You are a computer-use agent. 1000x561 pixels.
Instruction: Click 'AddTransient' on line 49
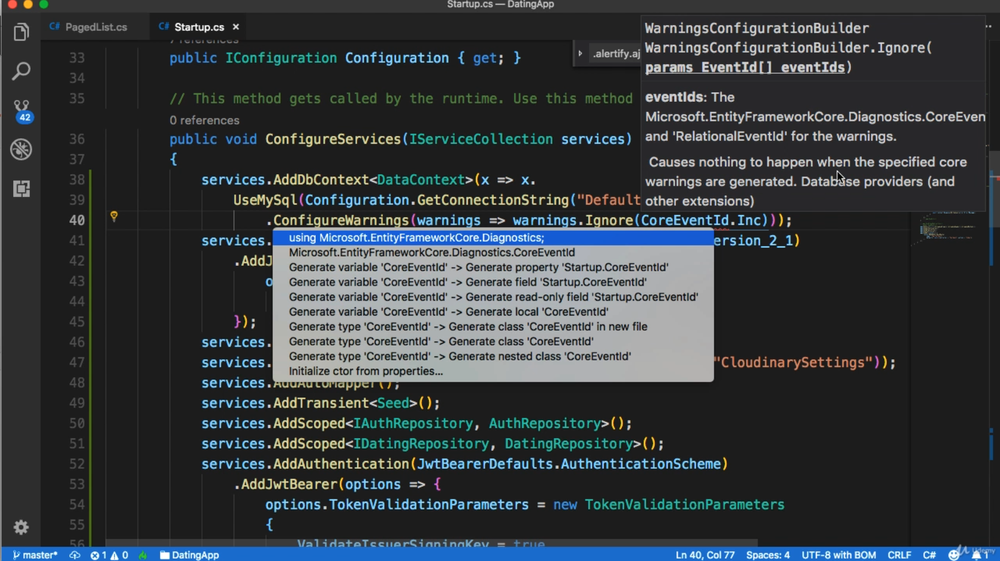pyautogui.click(x=321, y=403)
